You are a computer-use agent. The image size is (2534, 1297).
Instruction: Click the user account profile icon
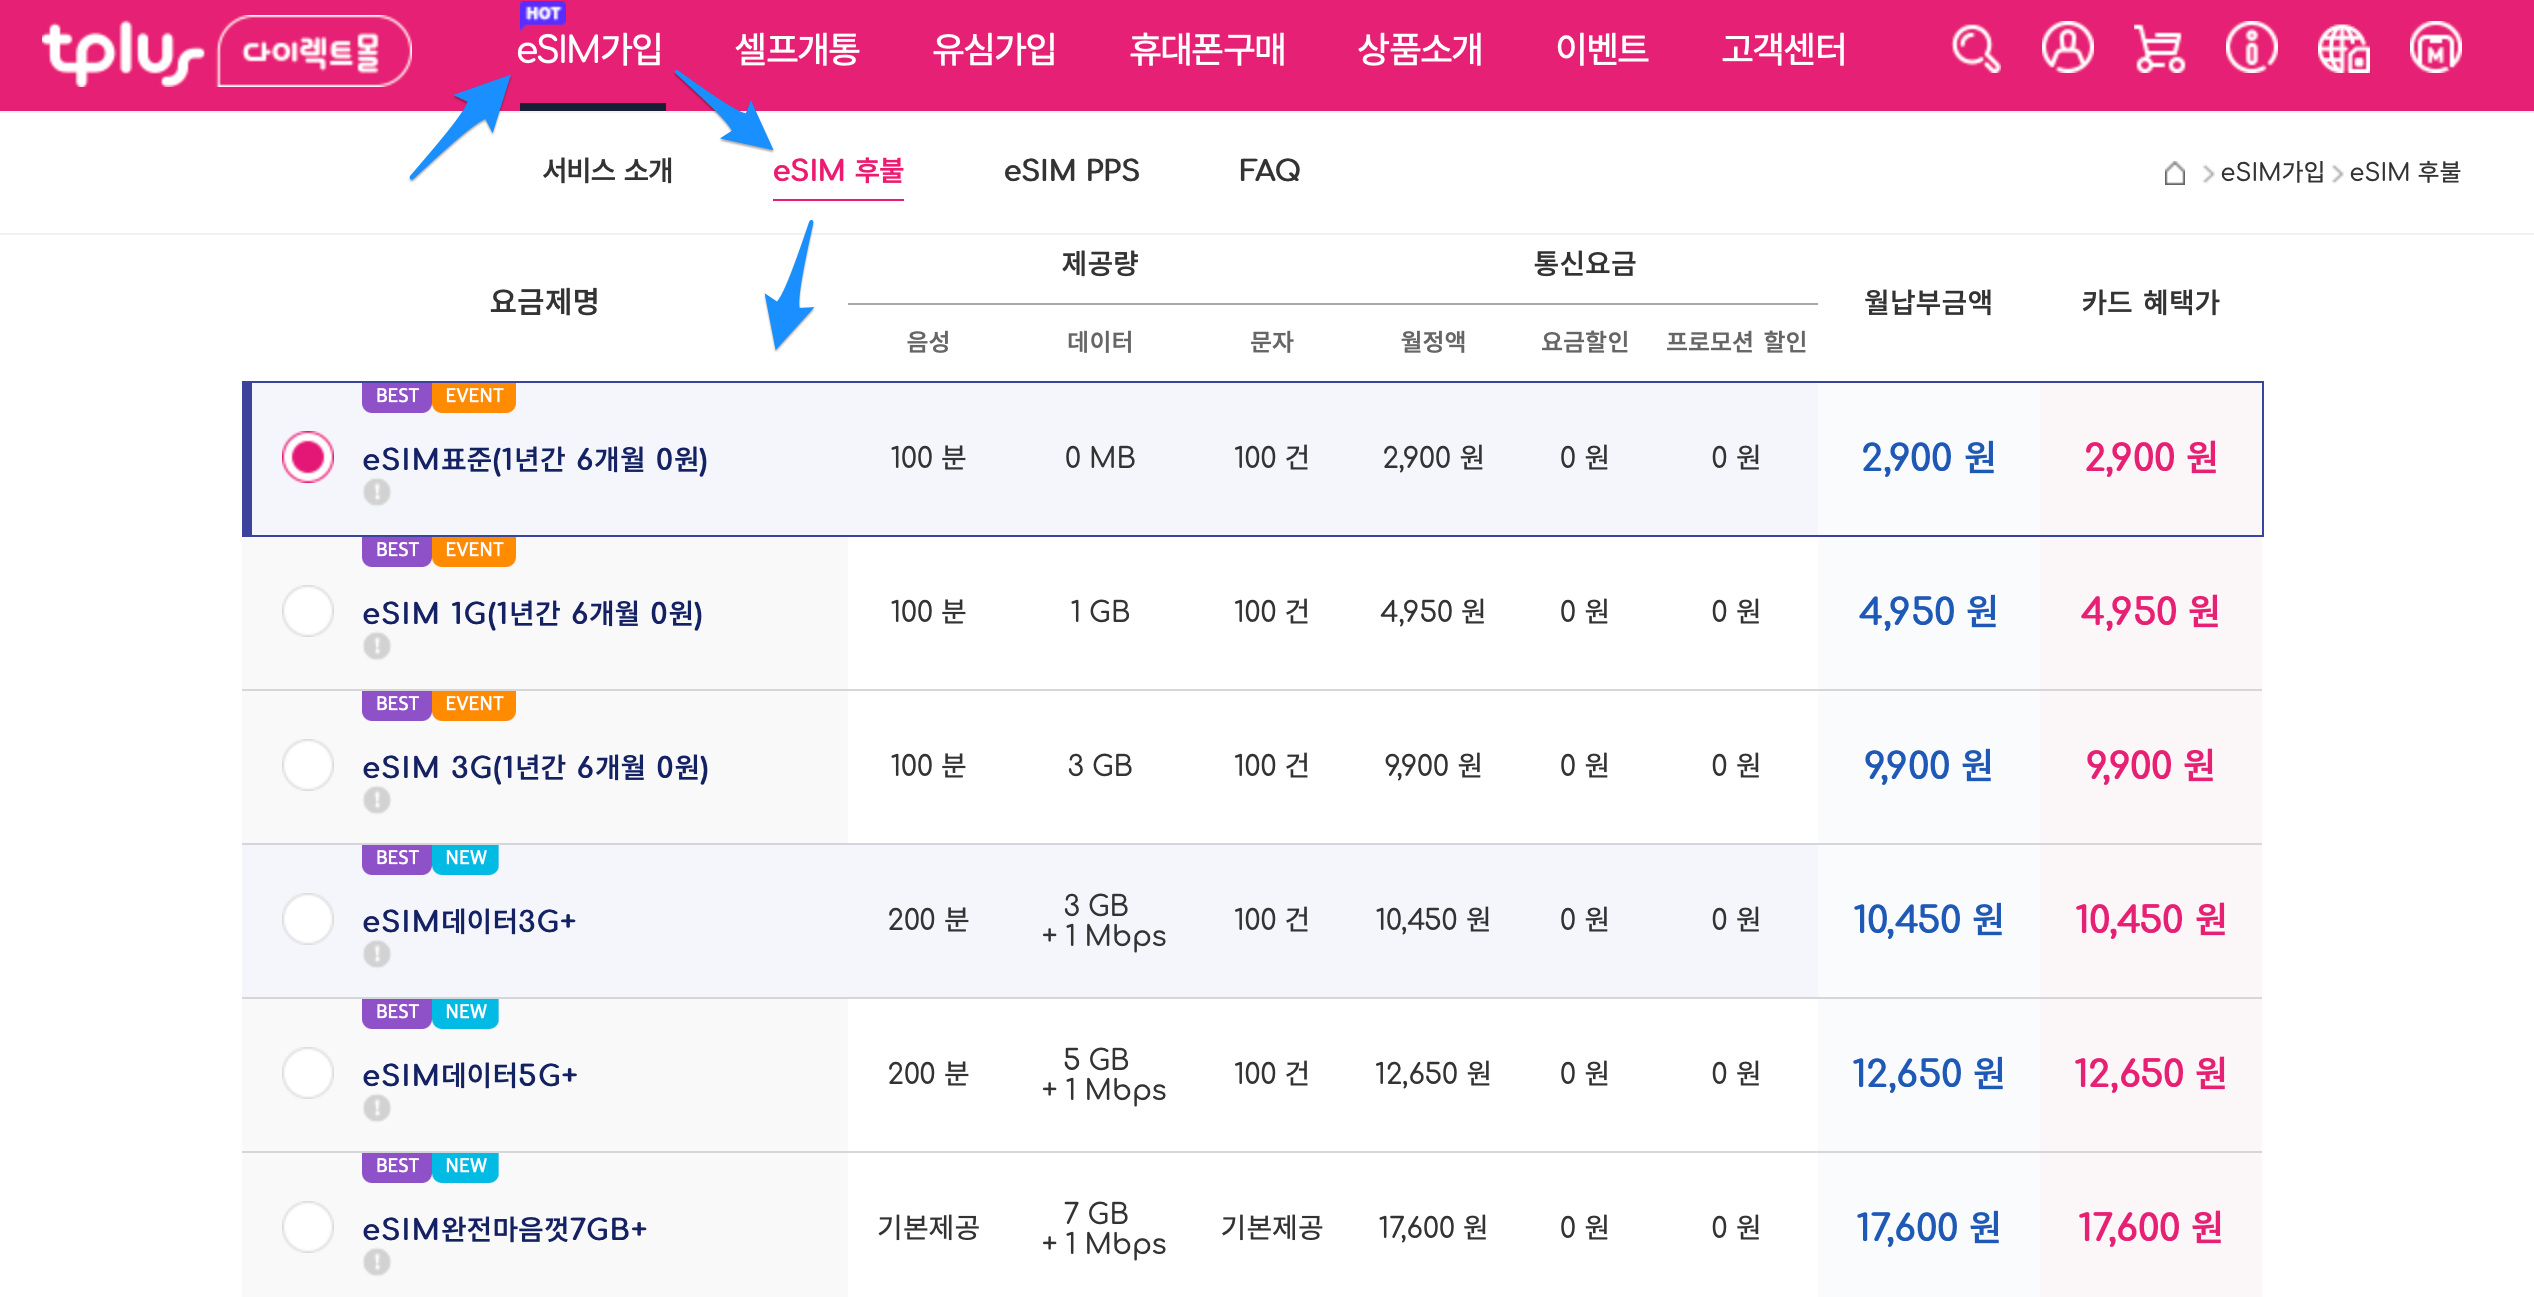(2067, 48)
